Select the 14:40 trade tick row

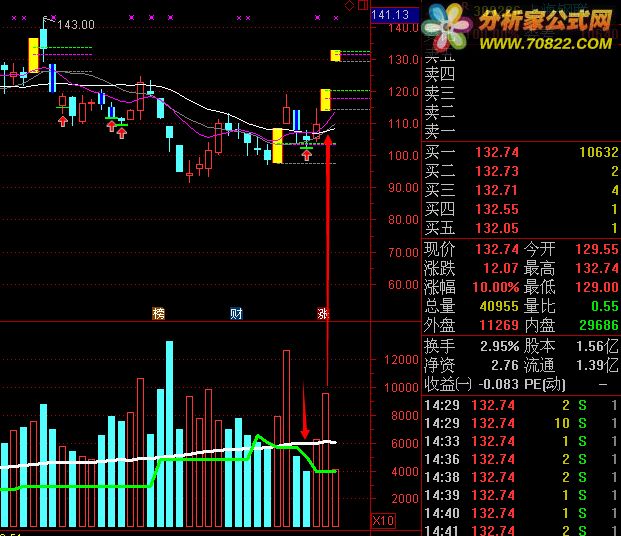pyautogui.click(x=521, y=513)
